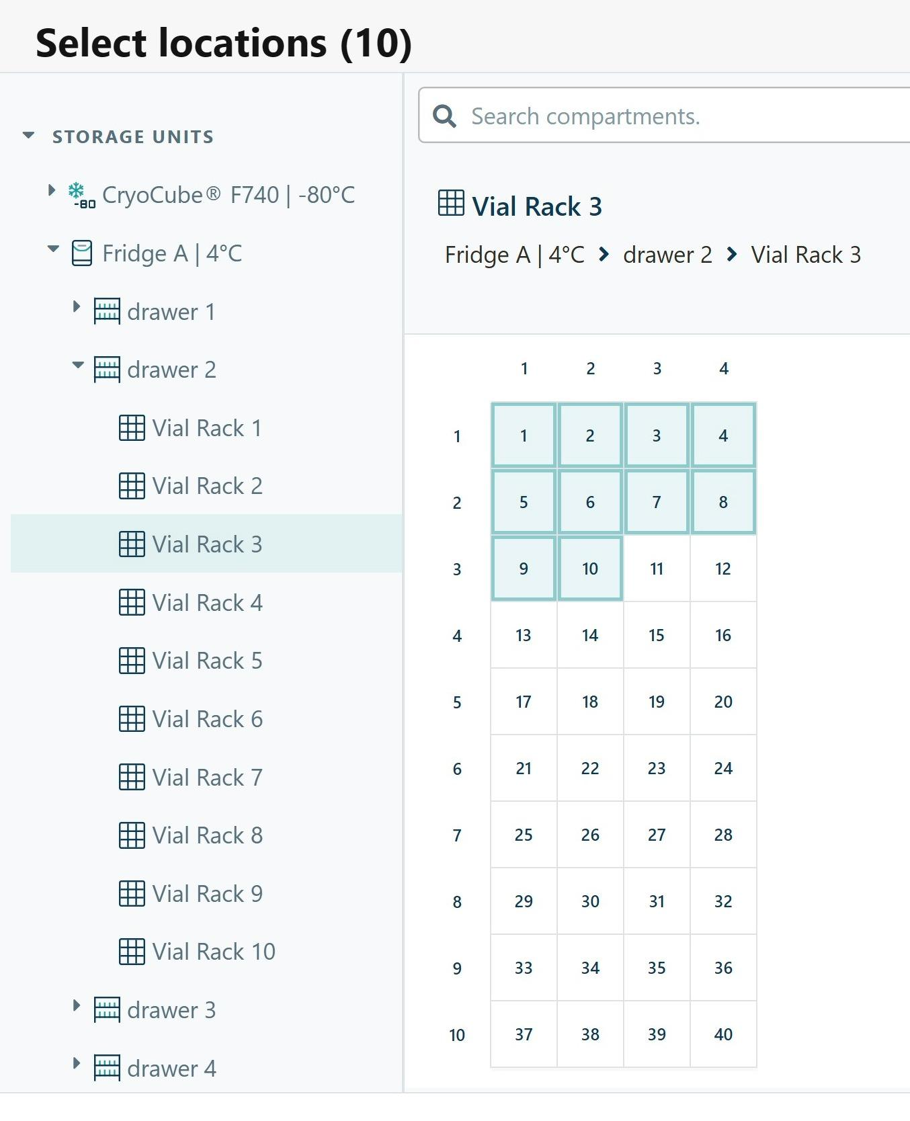Deselect compartment 10 in the rack grid
Viewport: 910px width, 1121px height.
(590, 568)
